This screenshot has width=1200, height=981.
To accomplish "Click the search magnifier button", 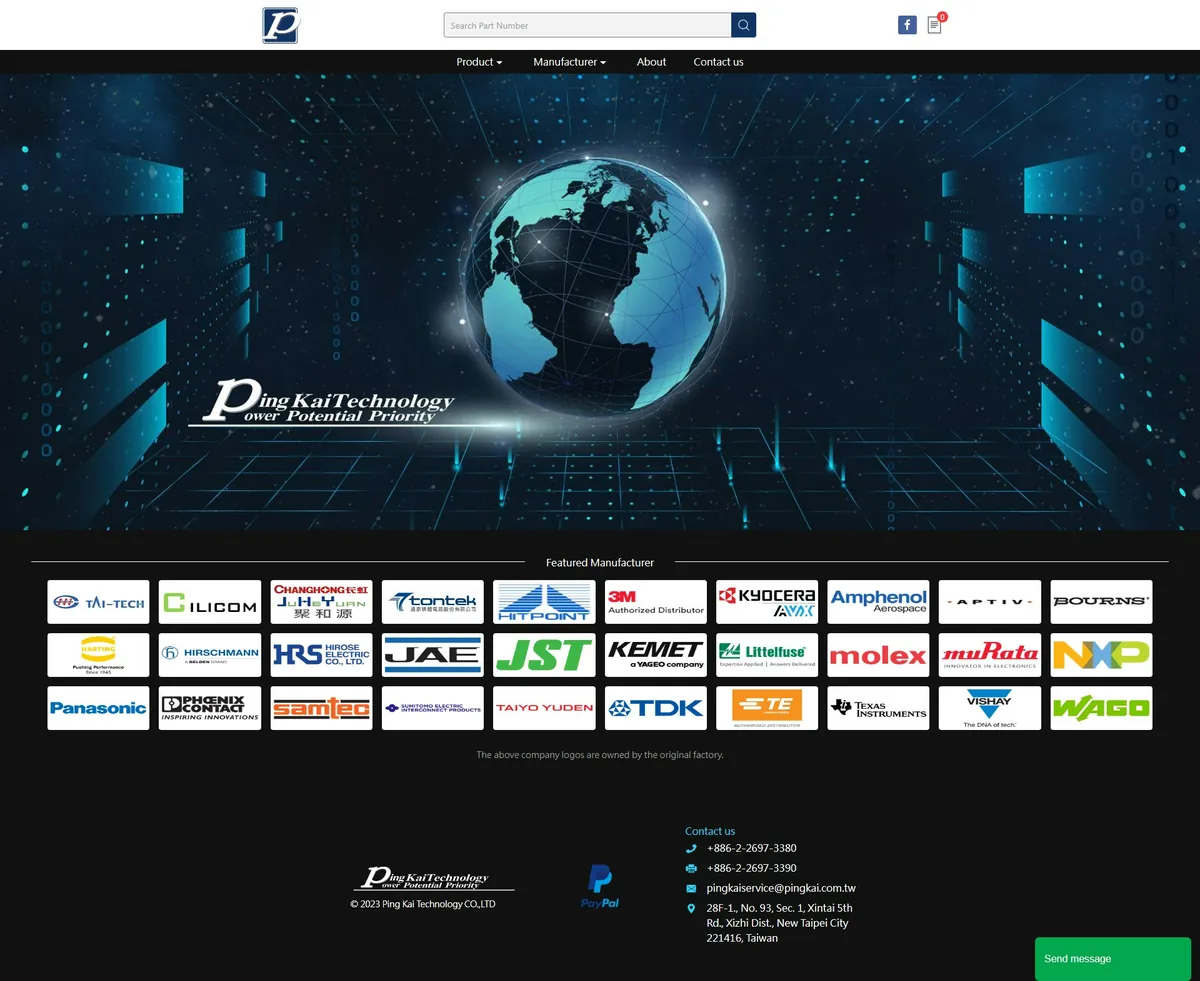I will tap(743, 25).
